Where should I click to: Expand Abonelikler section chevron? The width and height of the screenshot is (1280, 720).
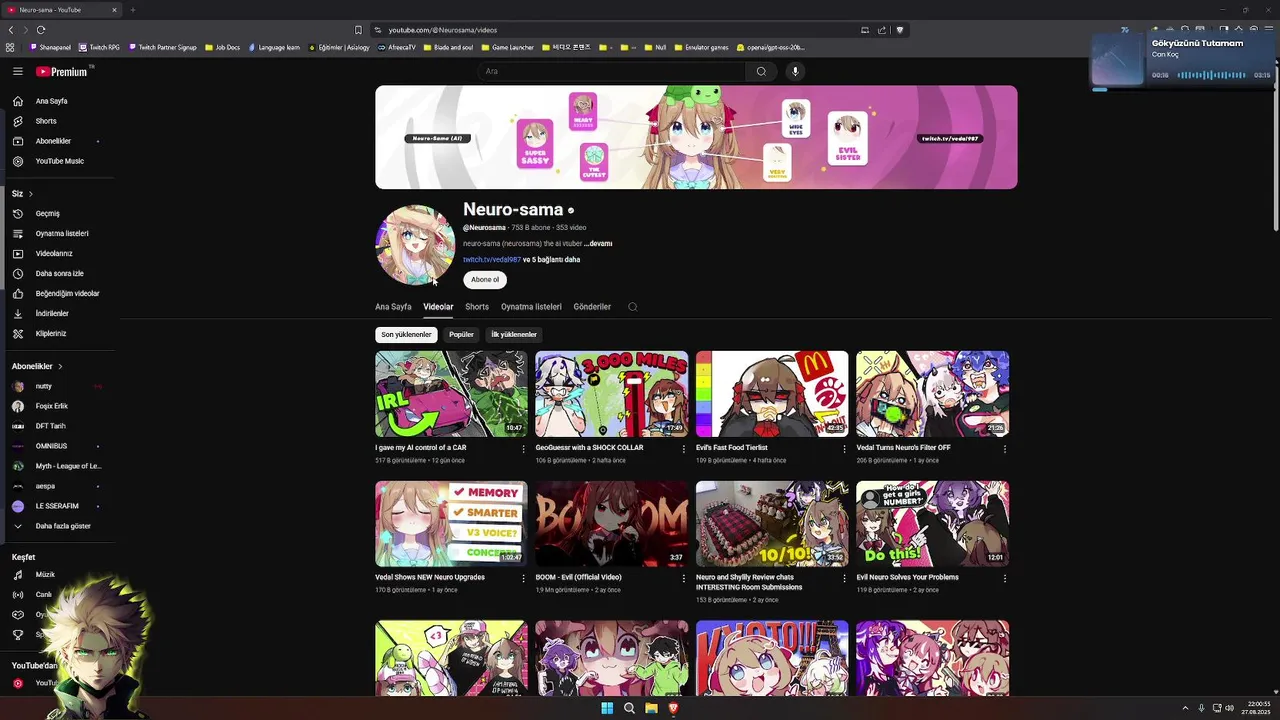coord(60,367)
